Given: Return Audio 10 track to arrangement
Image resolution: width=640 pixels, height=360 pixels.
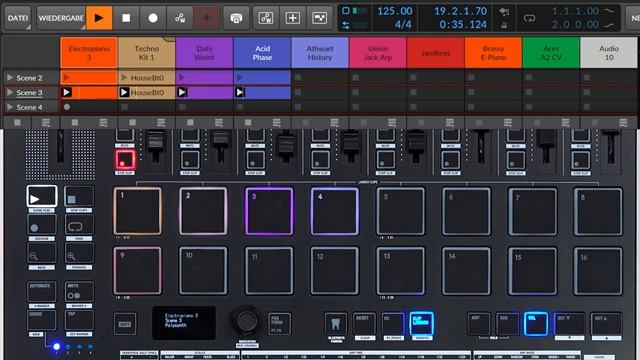Looking at the screenshot, I should coord(623,122).
